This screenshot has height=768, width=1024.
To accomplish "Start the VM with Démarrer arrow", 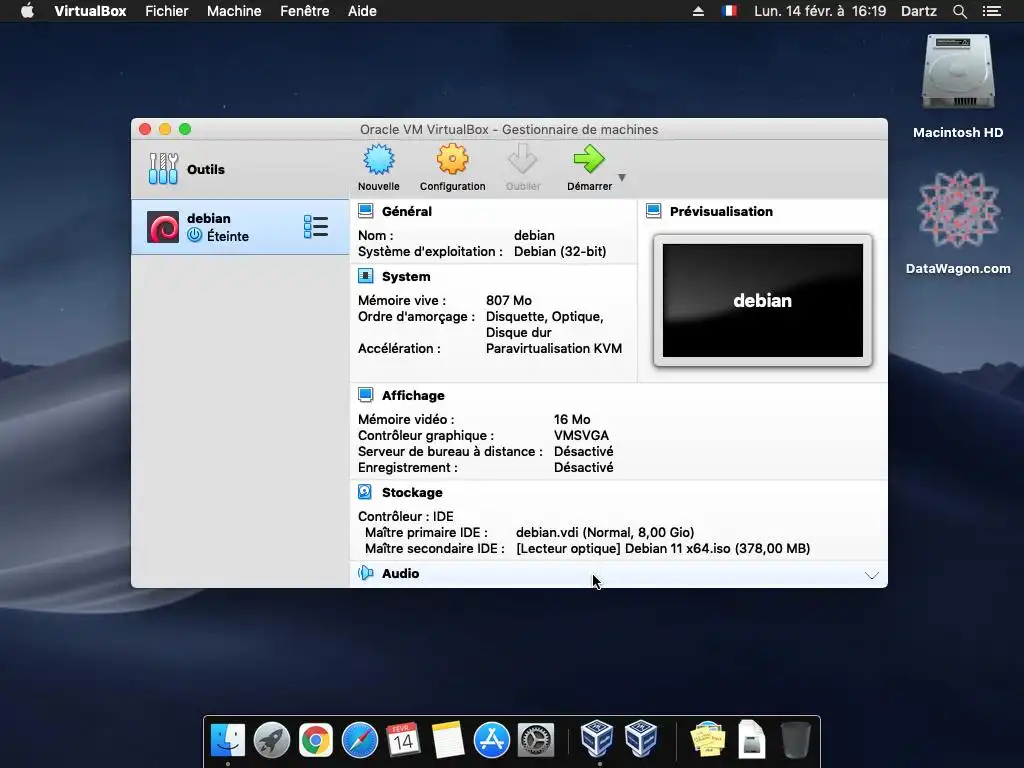I will (589, 168).
